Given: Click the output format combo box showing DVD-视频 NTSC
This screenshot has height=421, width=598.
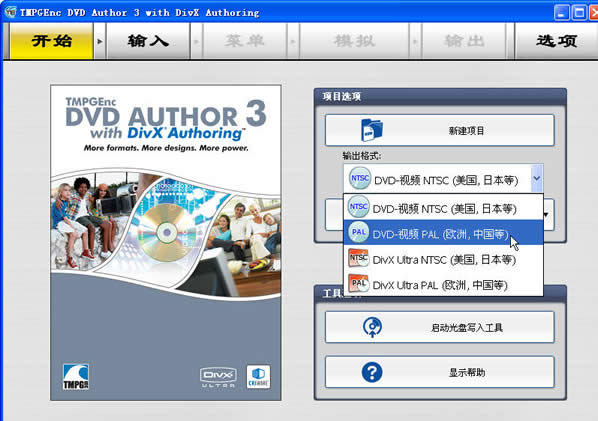Looking at the screenshot, I should pos(443,178).
